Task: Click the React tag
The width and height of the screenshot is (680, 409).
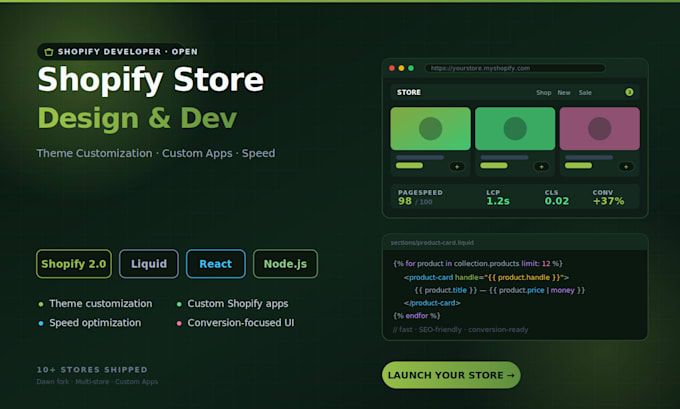Action: [216, 264]
